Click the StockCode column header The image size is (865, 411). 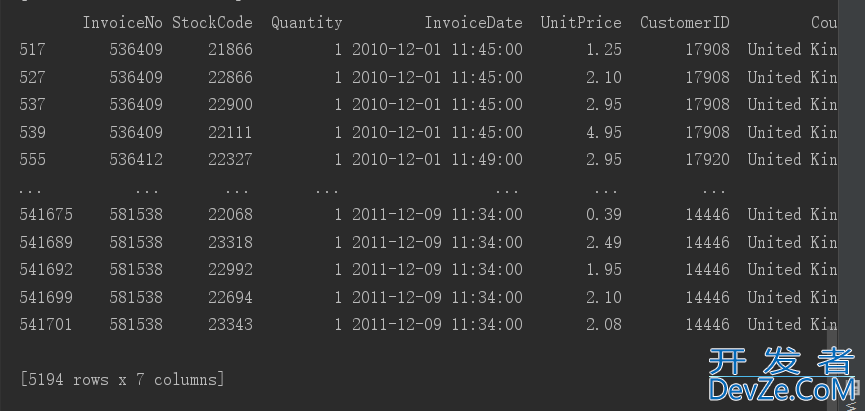click(212, 22)
